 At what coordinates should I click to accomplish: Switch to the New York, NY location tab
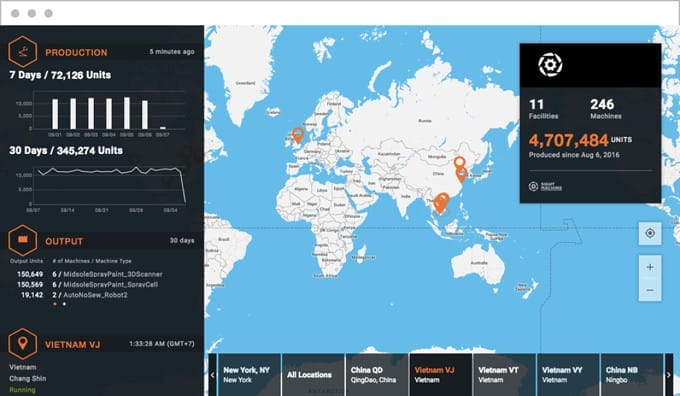point(249,375)
